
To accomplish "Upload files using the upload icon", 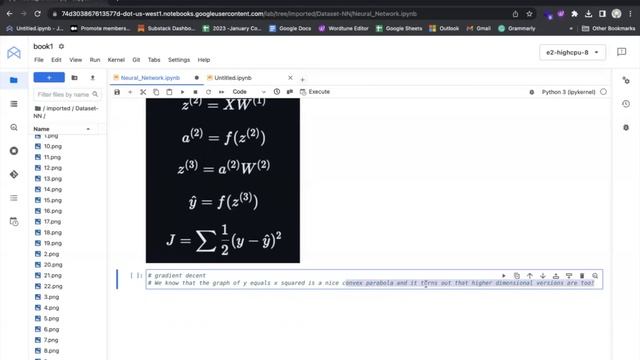I will [93, 78].
